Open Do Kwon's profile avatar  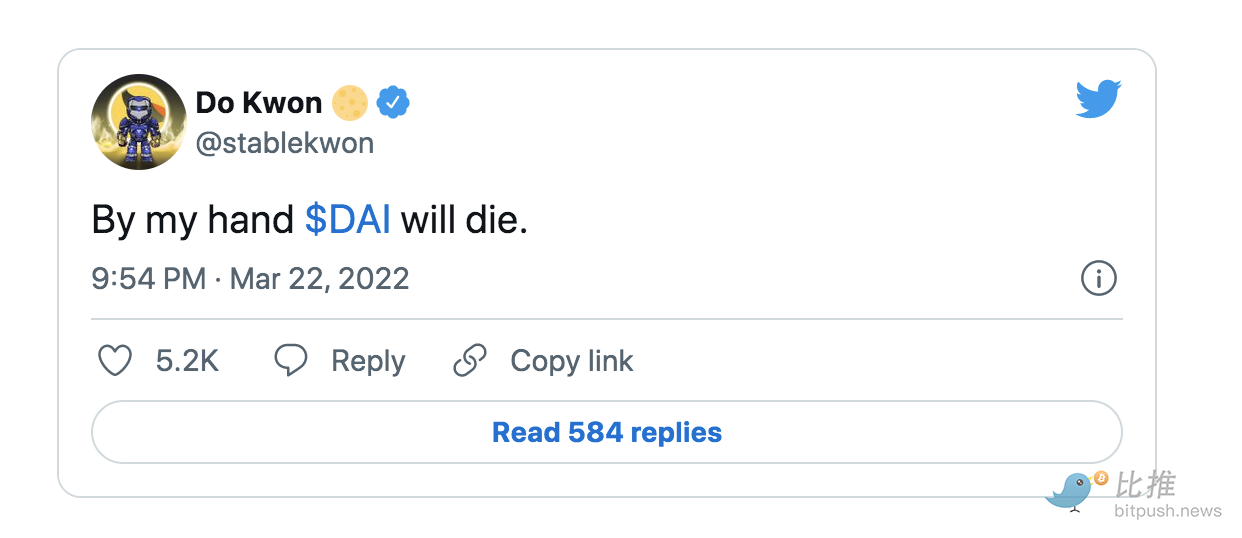coord(139,122)
